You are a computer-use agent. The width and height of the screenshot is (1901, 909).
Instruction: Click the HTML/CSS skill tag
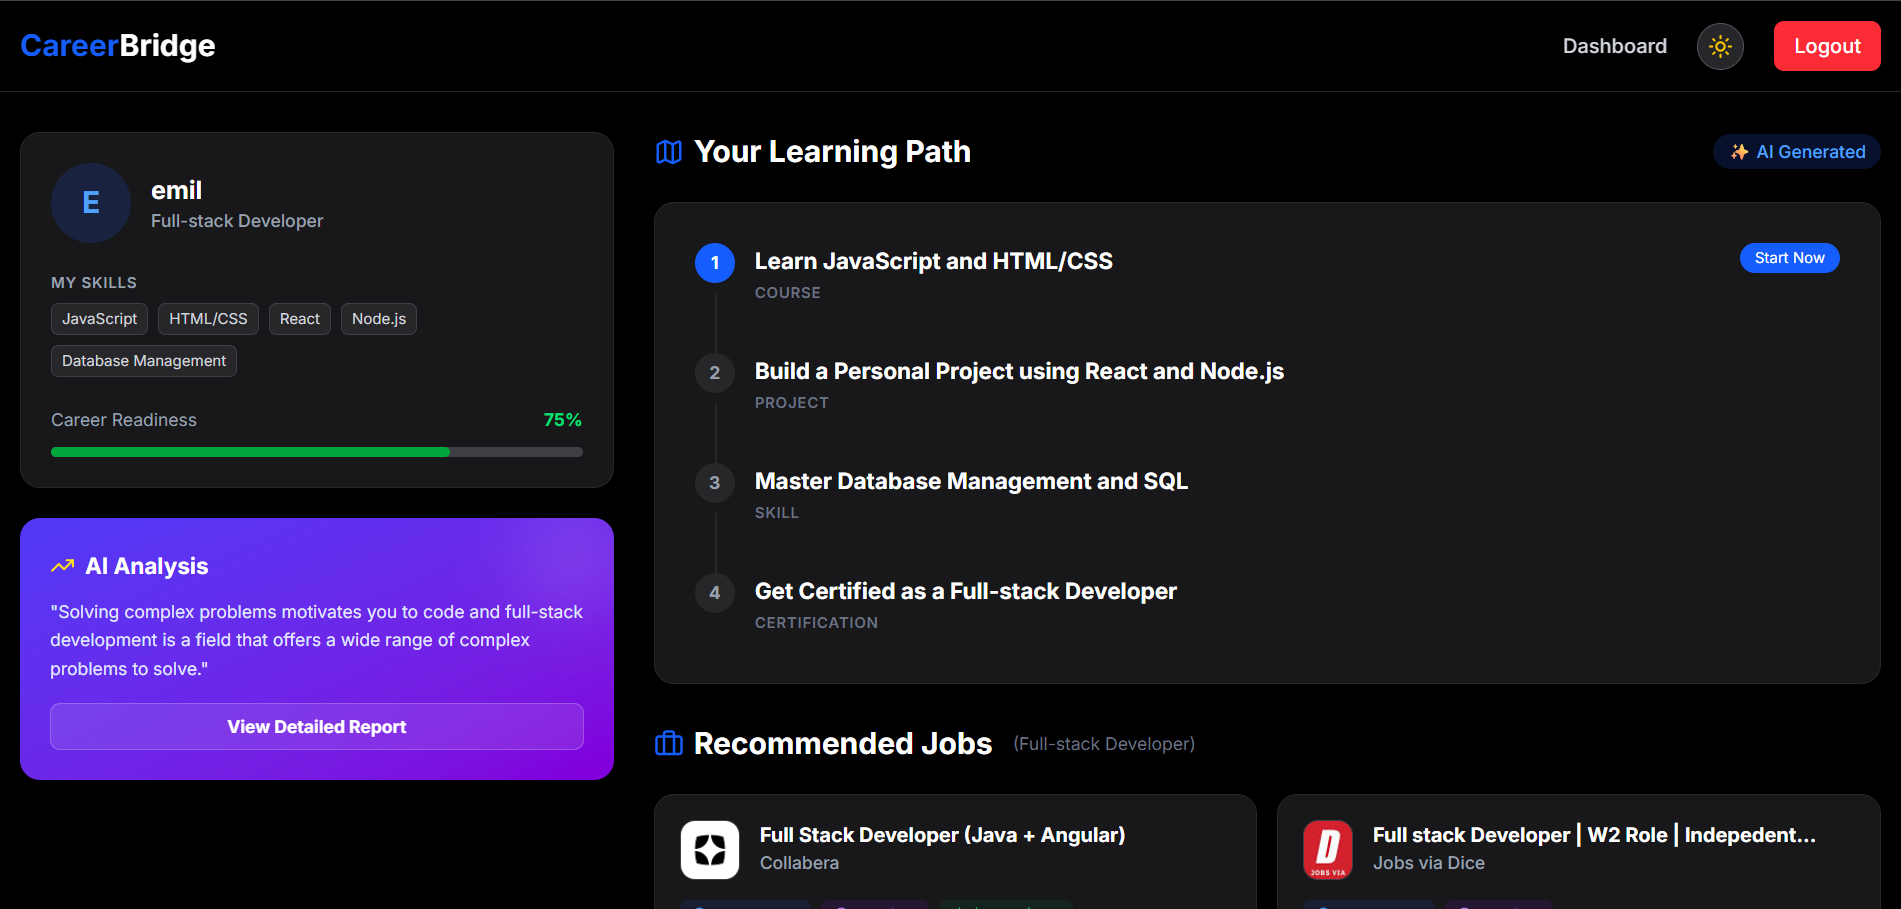pyautogui.click(x=208, y=319)
